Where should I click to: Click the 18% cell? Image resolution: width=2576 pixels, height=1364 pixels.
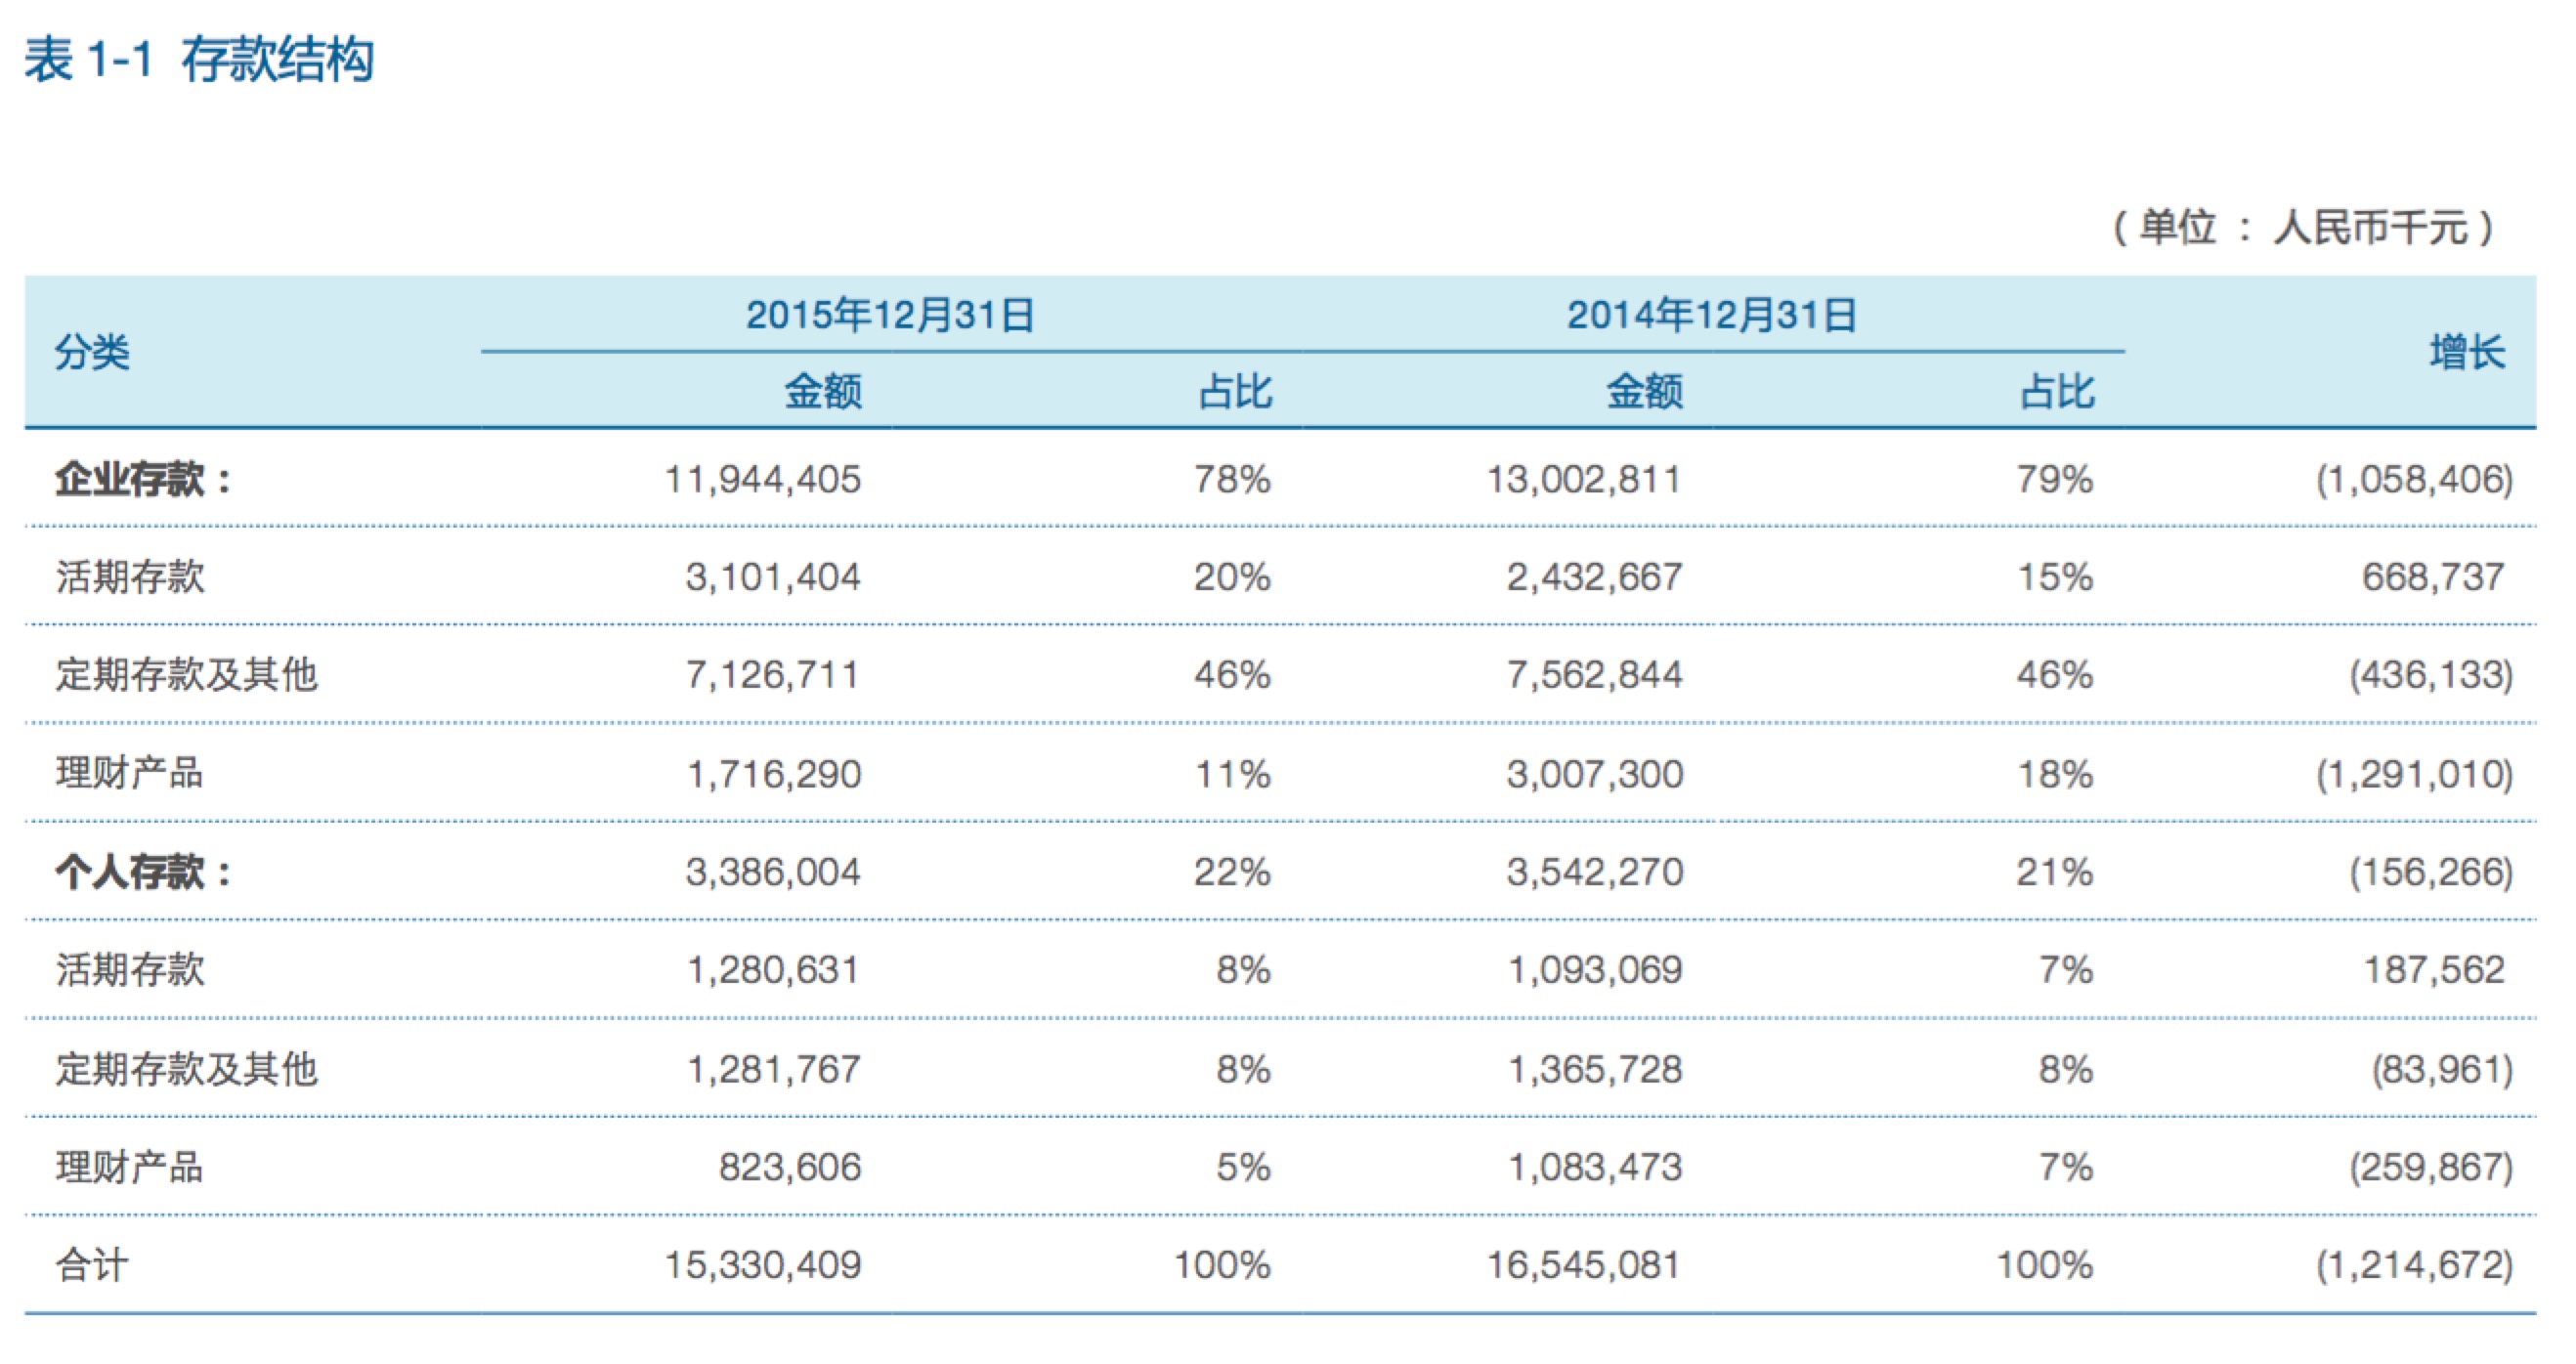tap(2055, 775)
